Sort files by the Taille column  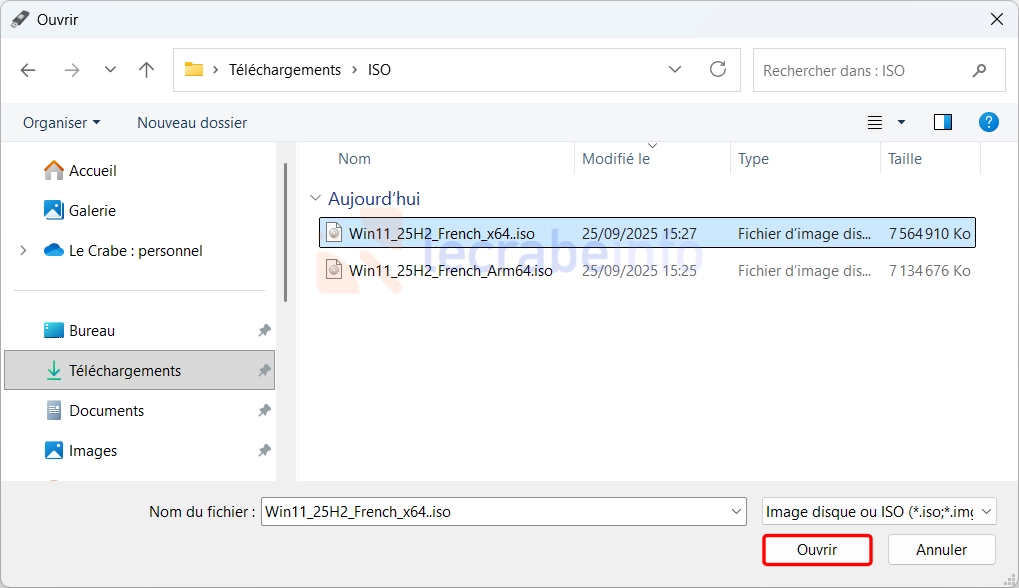(905, 159)
